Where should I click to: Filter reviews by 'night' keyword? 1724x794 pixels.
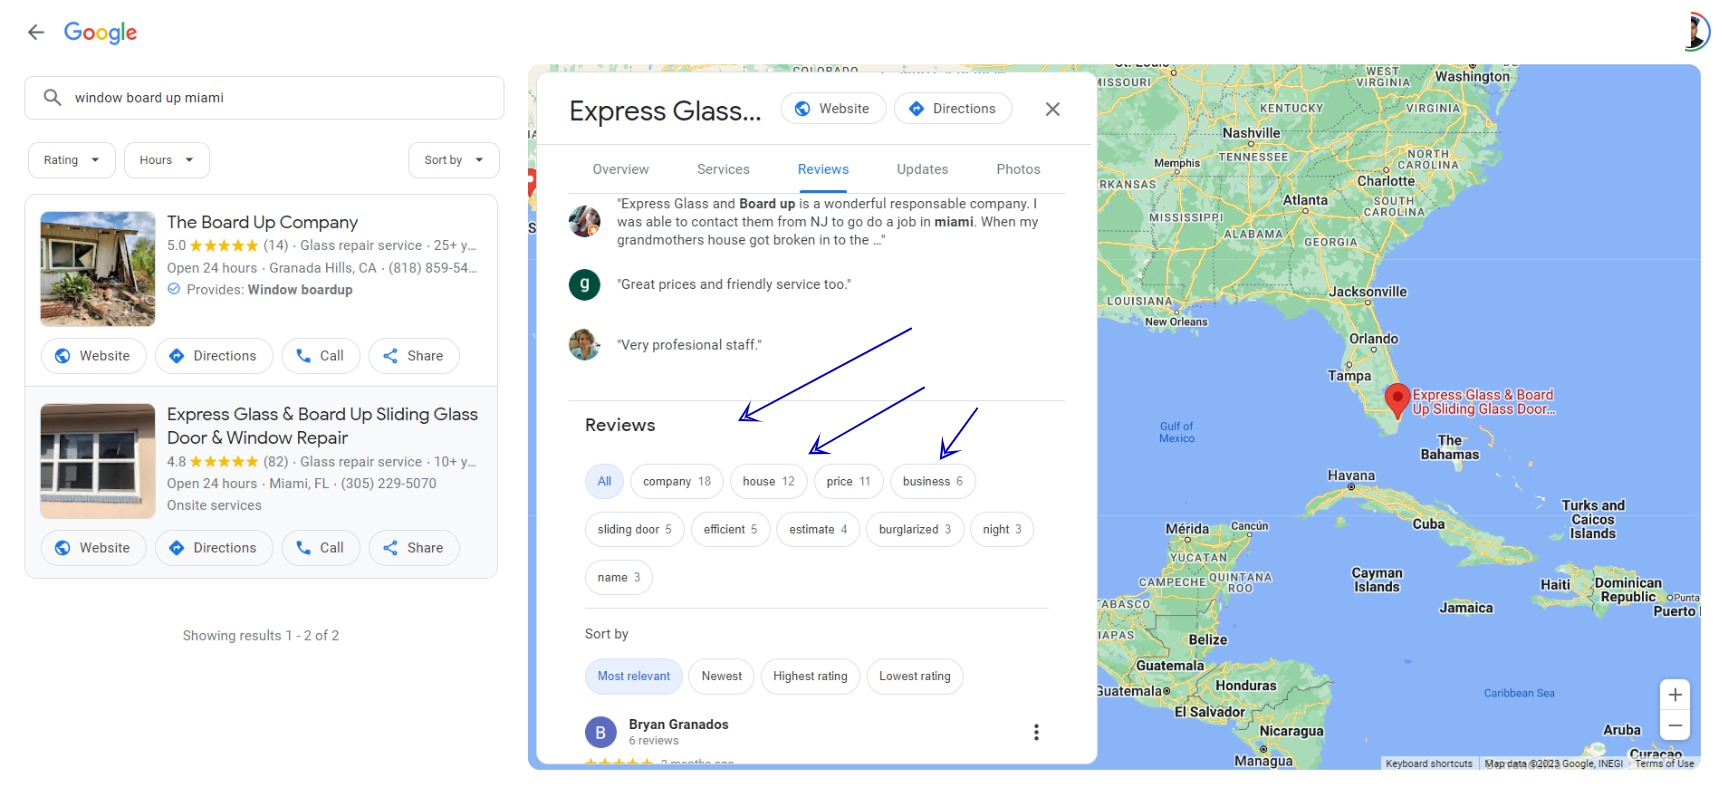tap(1002, 530)
